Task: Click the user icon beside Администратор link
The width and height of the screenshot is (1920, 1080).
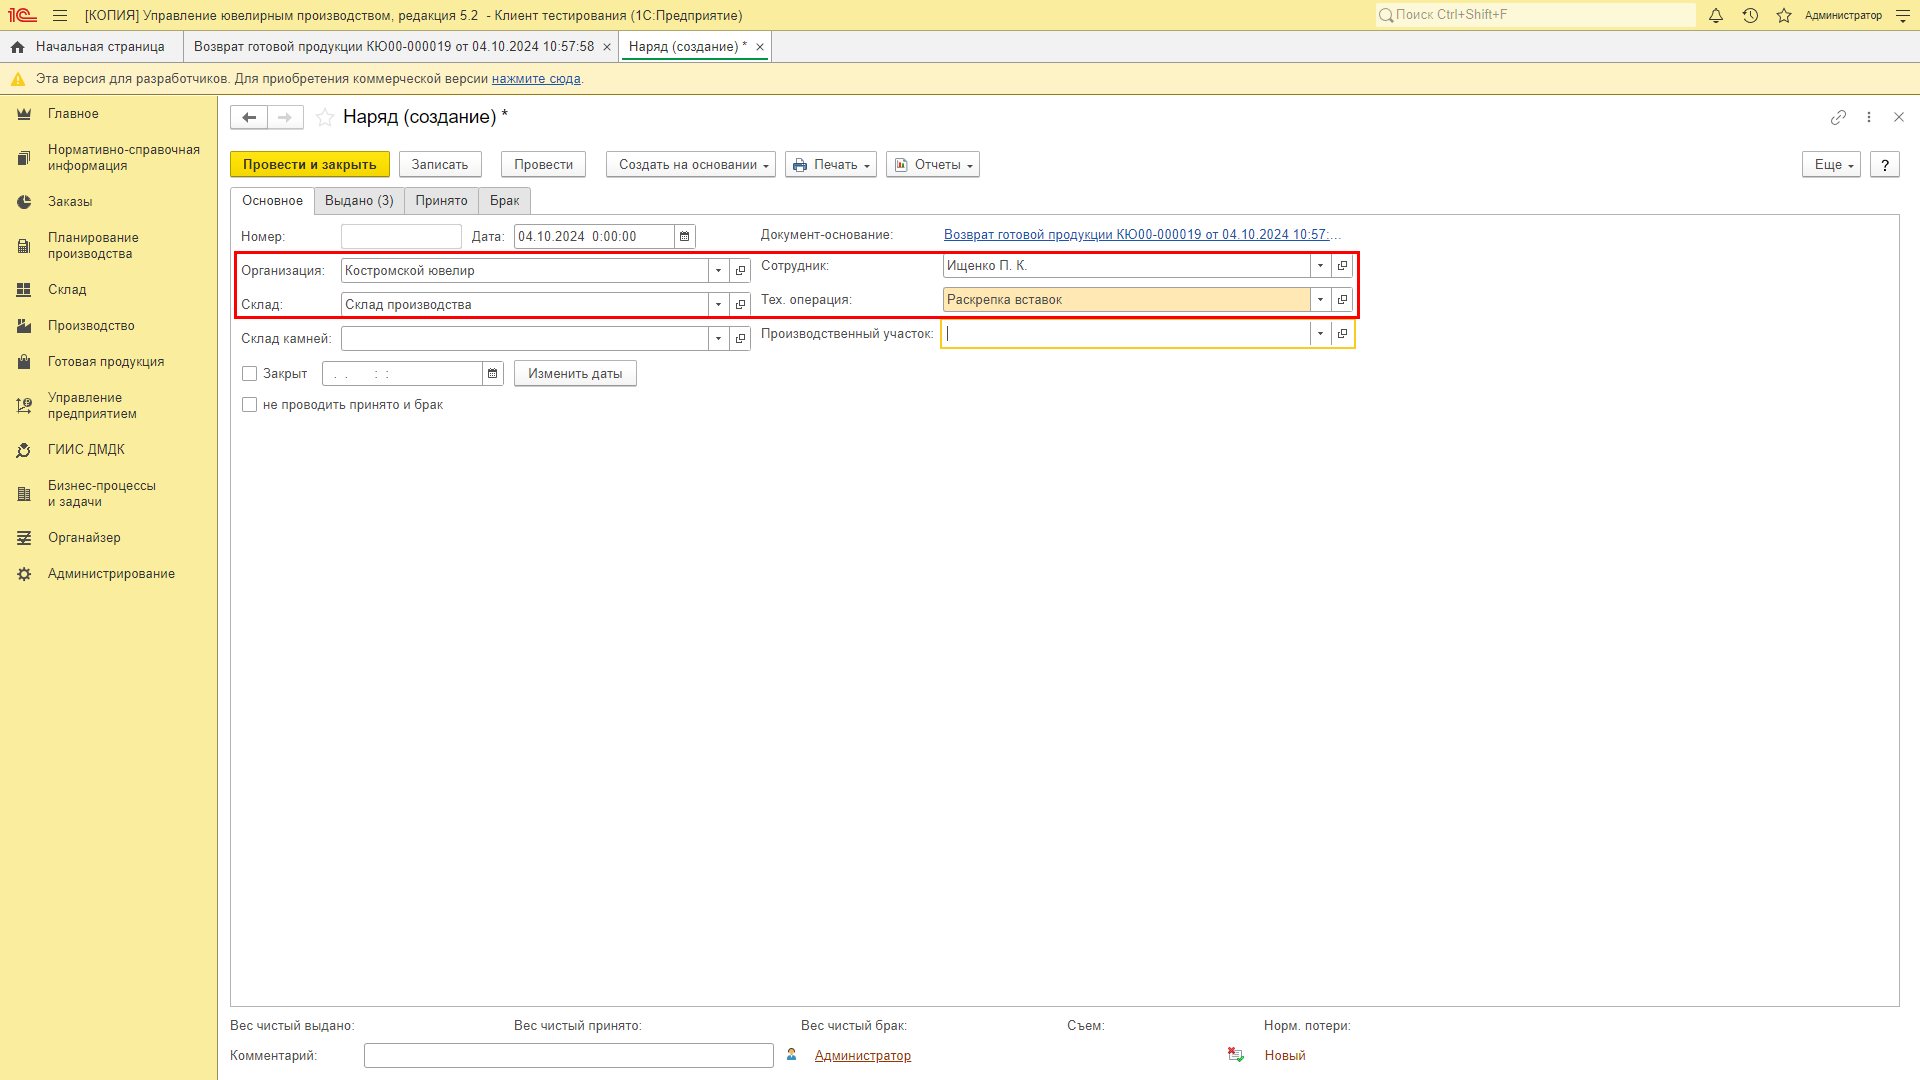Action: [x=792, y=1055]
